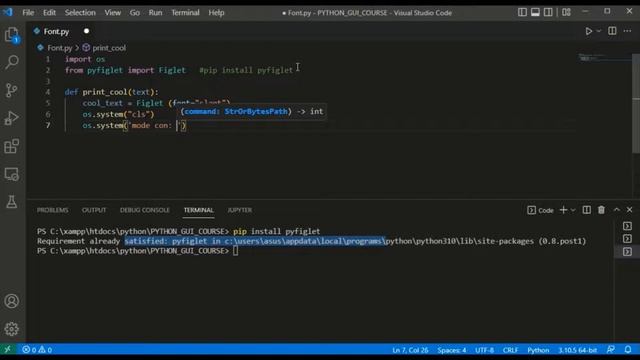The image size is (640, 360).
Task: Toggle secondary side bar layout icon
Action: pos(548,12)
